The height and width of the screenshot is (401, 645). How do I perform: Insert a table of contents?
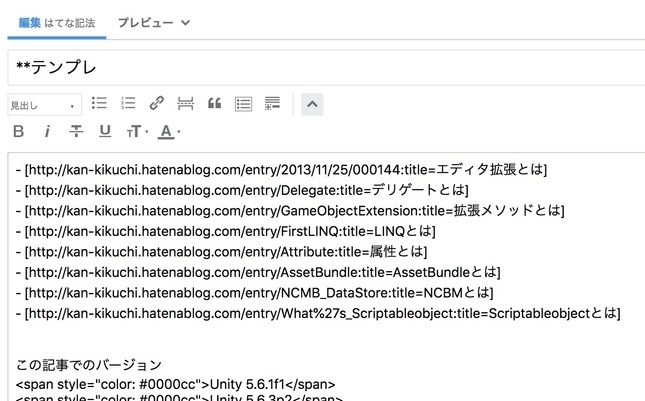click(x=244, y=104)
